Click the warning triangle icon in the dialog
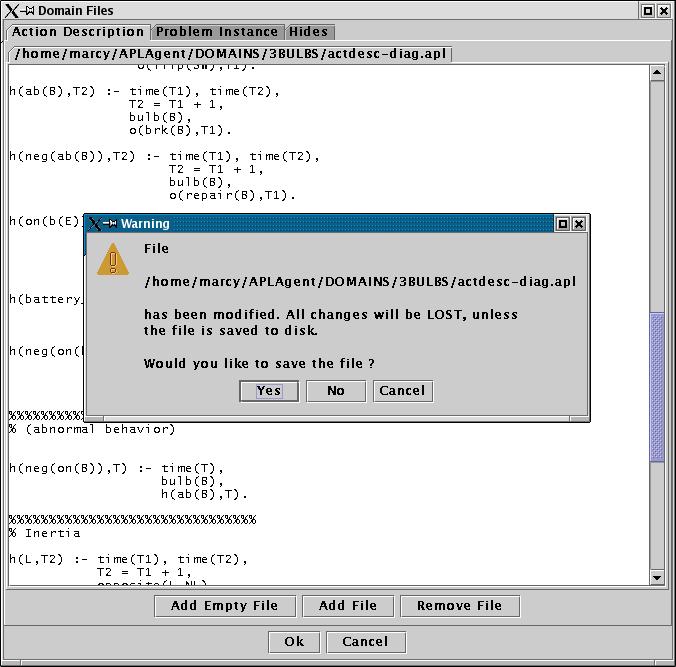Image resolution: width=676 pixels, height=667 pixels. [113, 260]
